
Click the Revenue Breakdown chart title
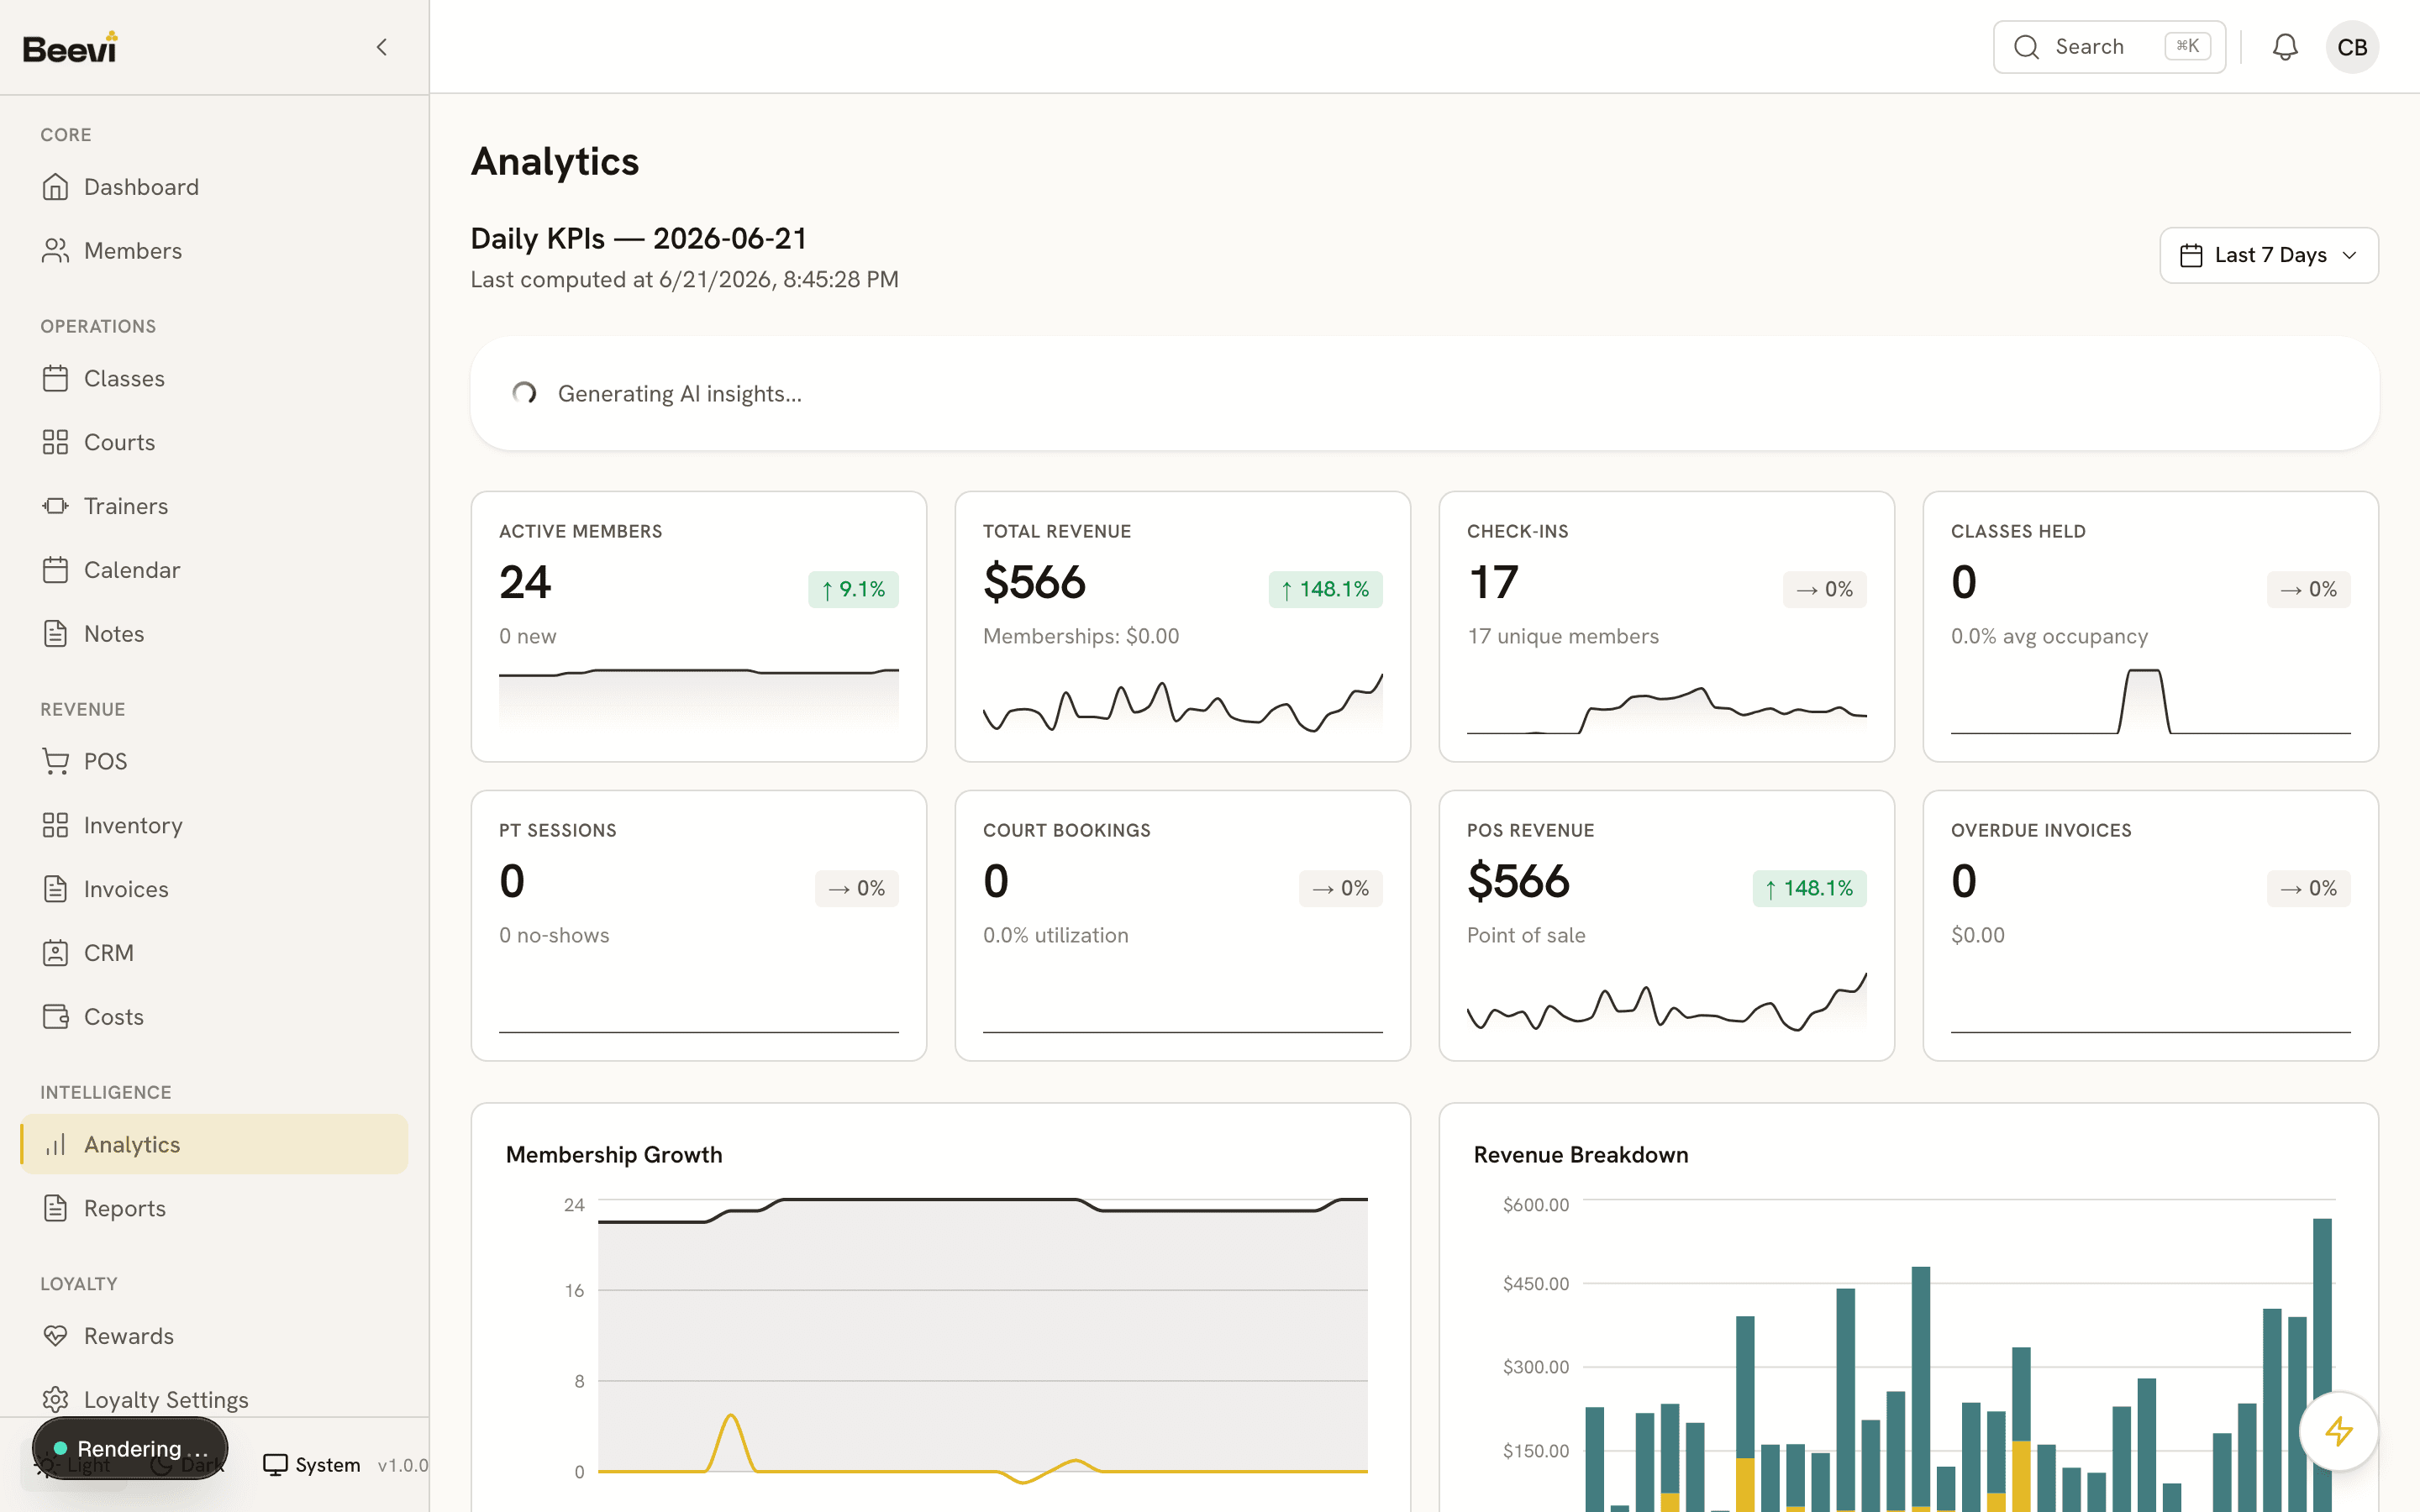pos(1580,1154)
